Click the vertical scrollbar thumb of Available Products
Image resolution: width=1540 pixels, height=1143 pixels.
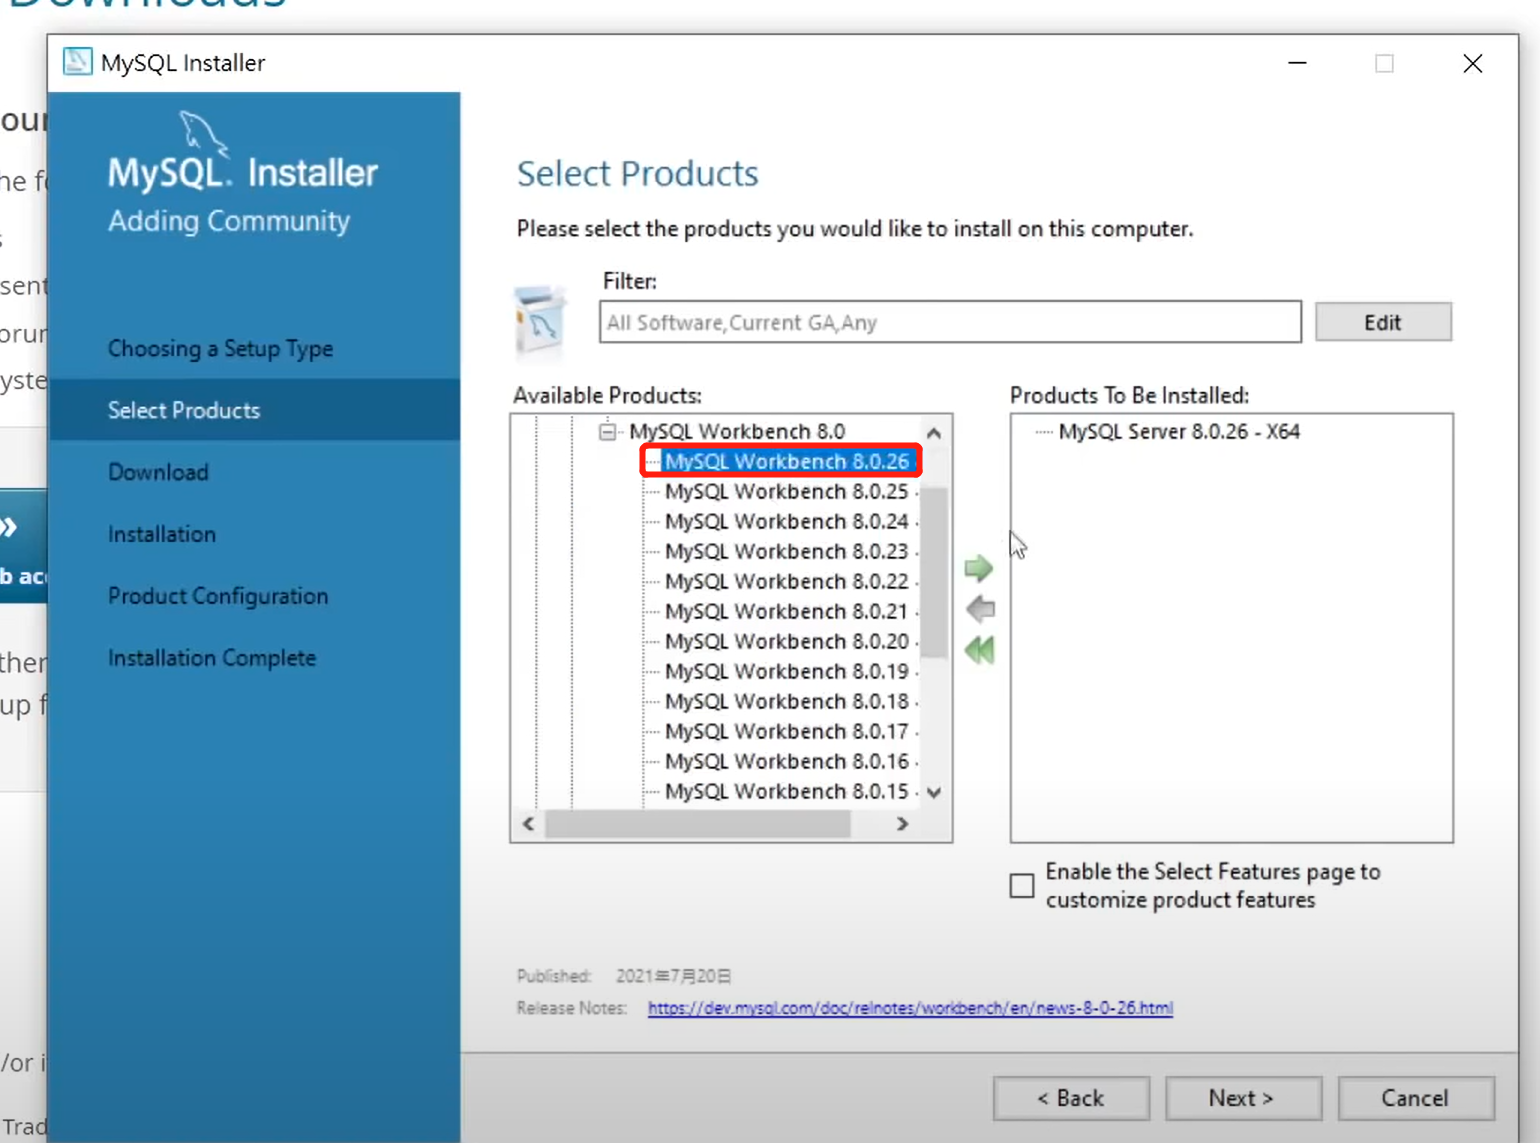(x=934, y=572)
